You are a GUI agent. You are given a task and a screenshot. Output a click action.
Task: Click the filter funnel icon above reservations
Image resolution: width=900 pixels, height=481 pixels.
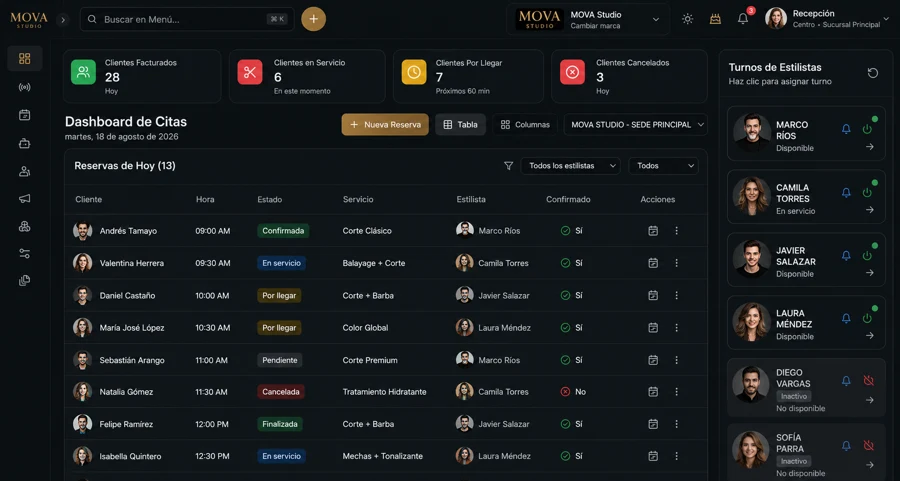(508, 166)
